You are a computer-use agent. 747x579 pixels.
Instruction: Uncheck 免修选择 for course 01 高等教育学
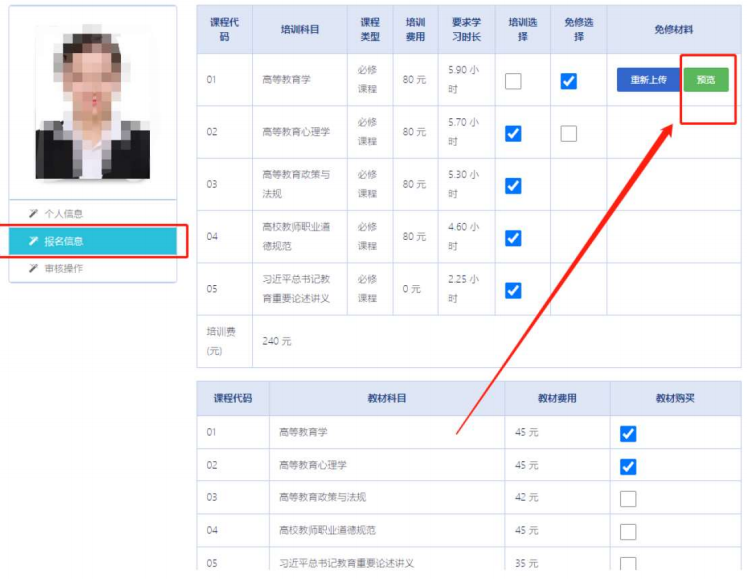coord(569,81)
